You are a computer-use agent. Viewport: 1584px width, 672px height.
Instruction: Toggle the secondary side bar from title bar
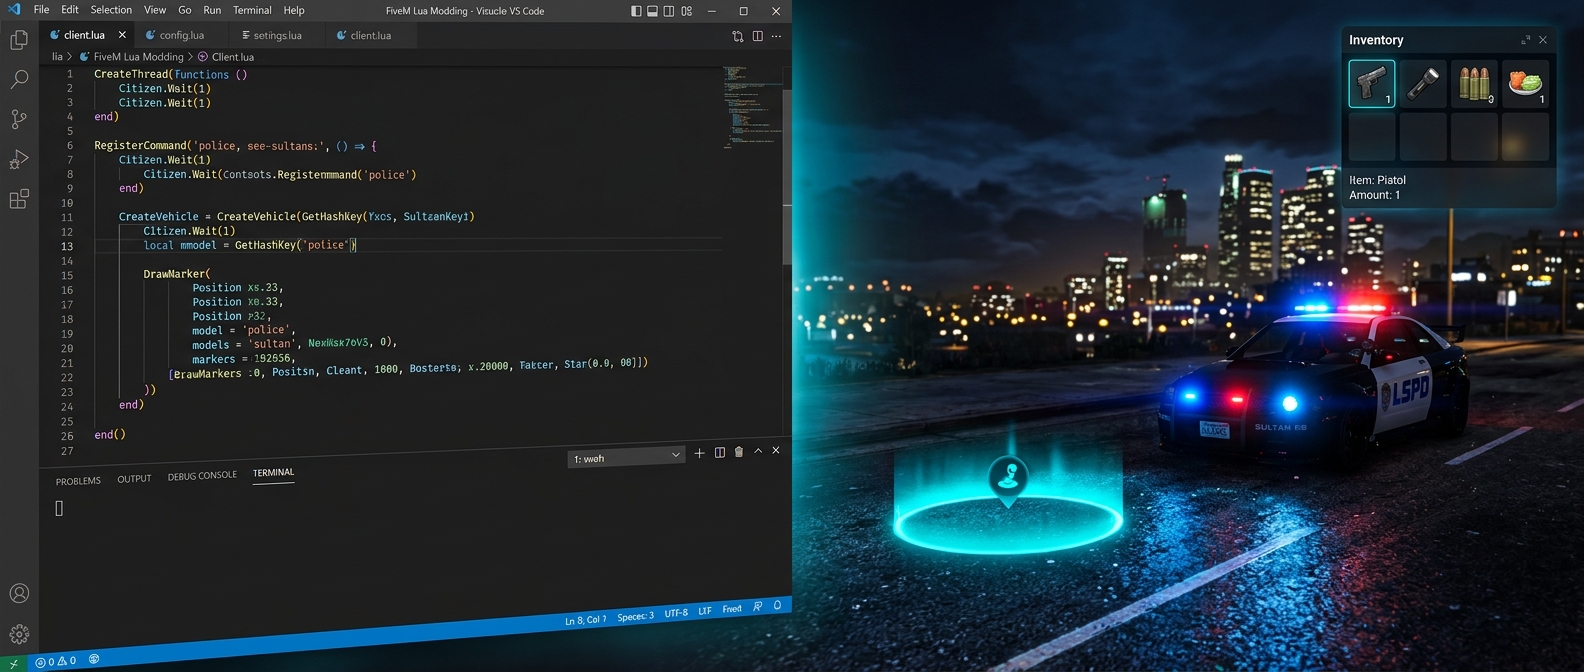669,11
